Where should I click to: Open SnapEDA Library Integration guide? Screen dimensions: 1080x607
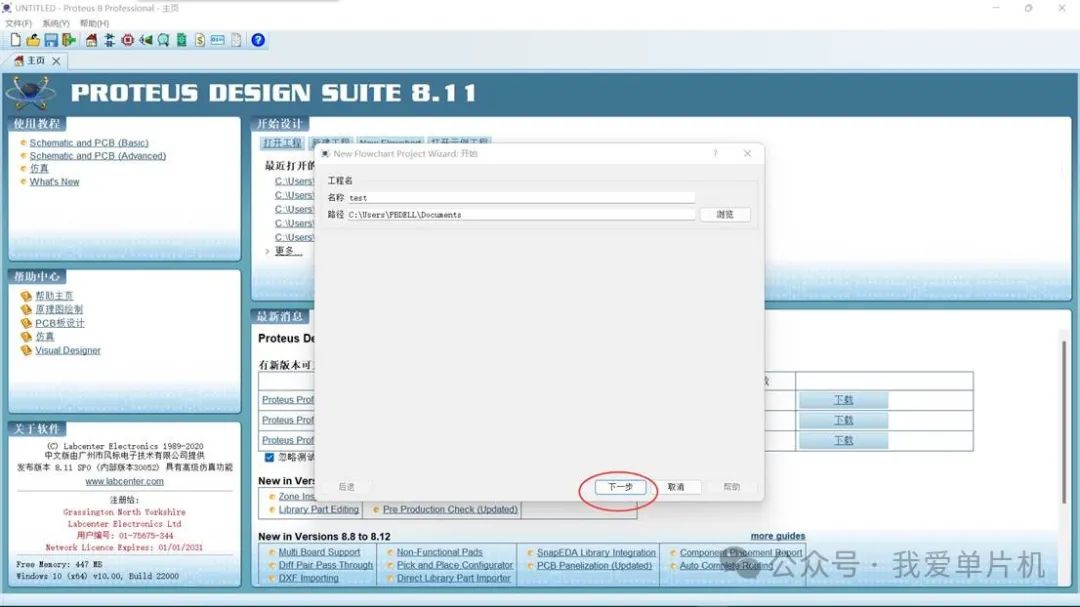pyautogui.click(x=596, y=553)
